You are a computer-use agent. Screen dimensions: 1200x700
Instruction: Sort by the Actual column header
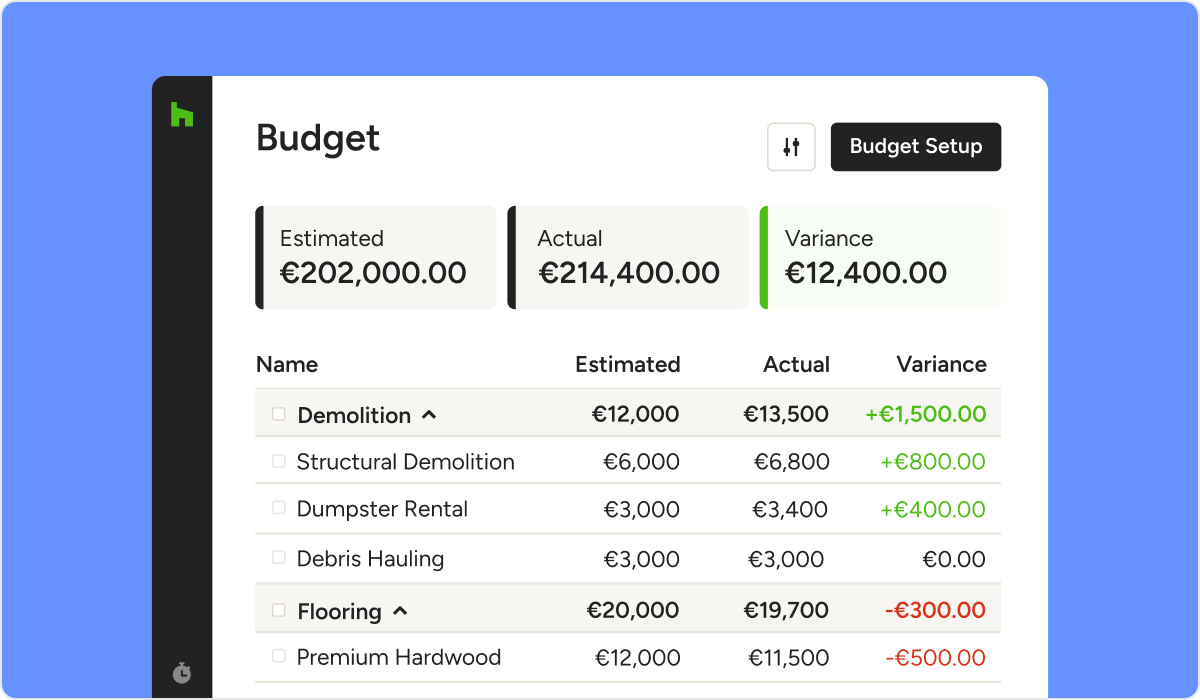tap(796, 365)
